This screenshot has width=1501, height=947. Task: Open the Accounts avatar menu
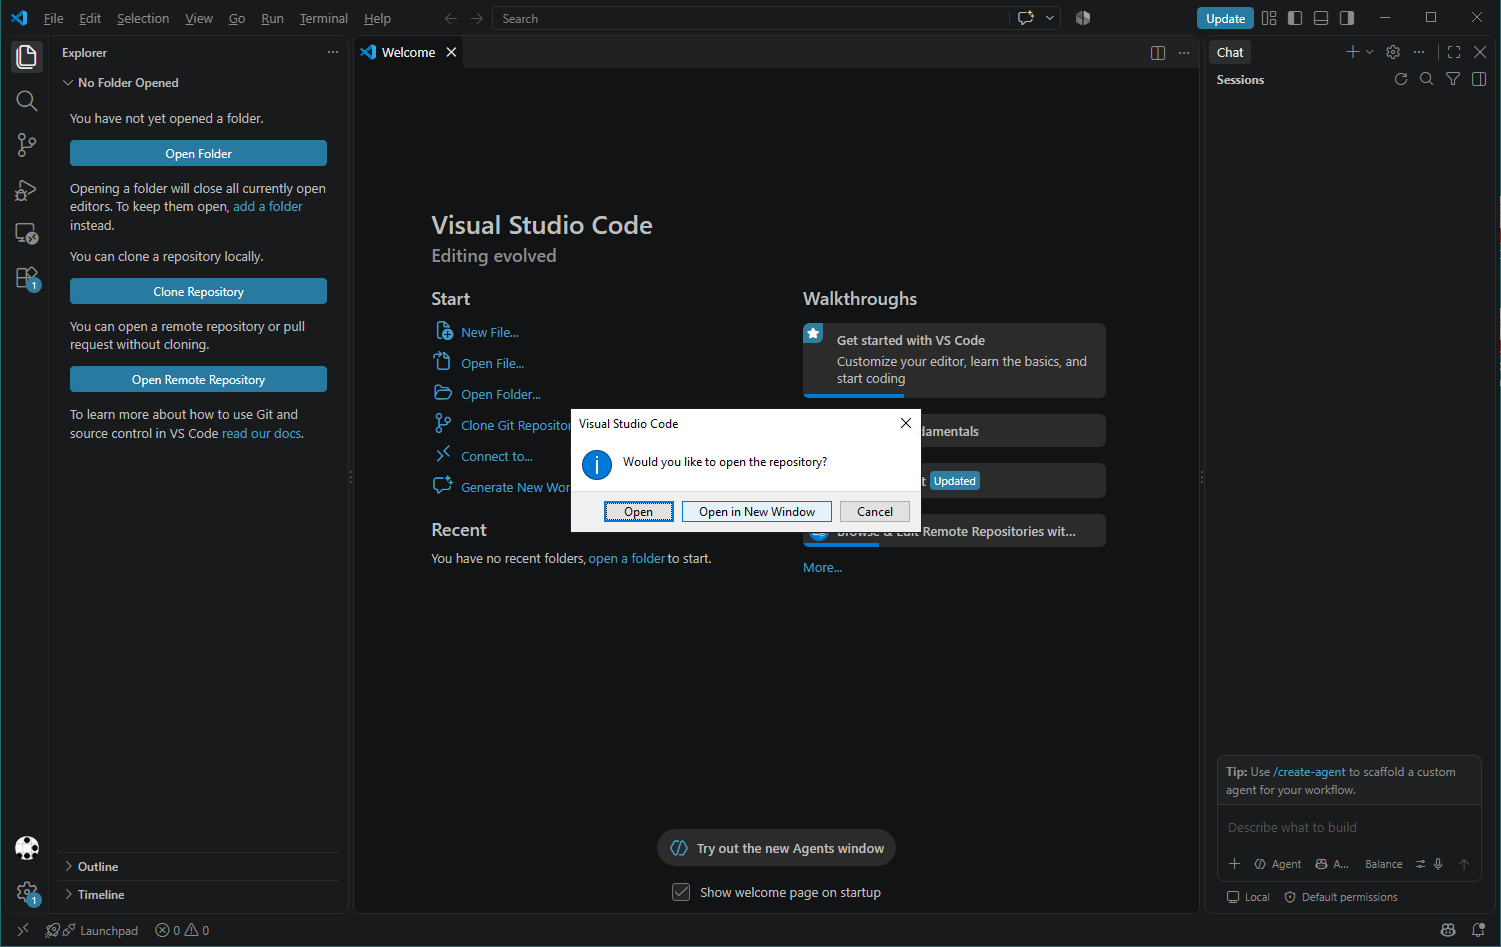27,848
